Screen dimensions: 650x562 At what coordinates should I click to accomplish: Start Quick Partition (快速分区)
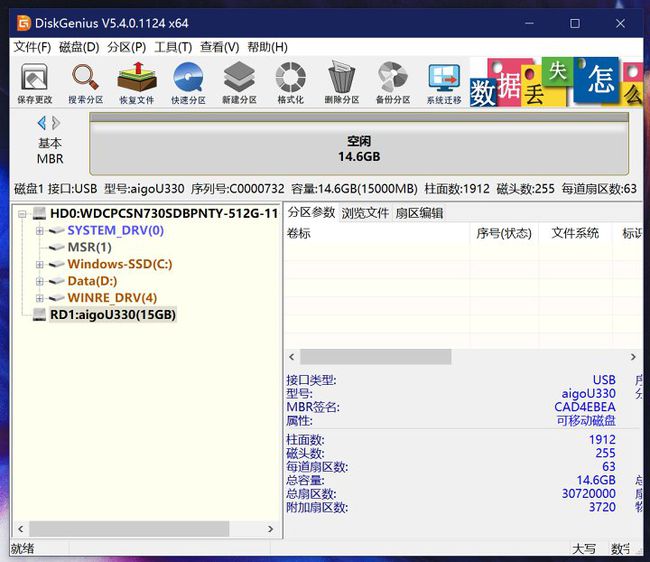(188, 83)
